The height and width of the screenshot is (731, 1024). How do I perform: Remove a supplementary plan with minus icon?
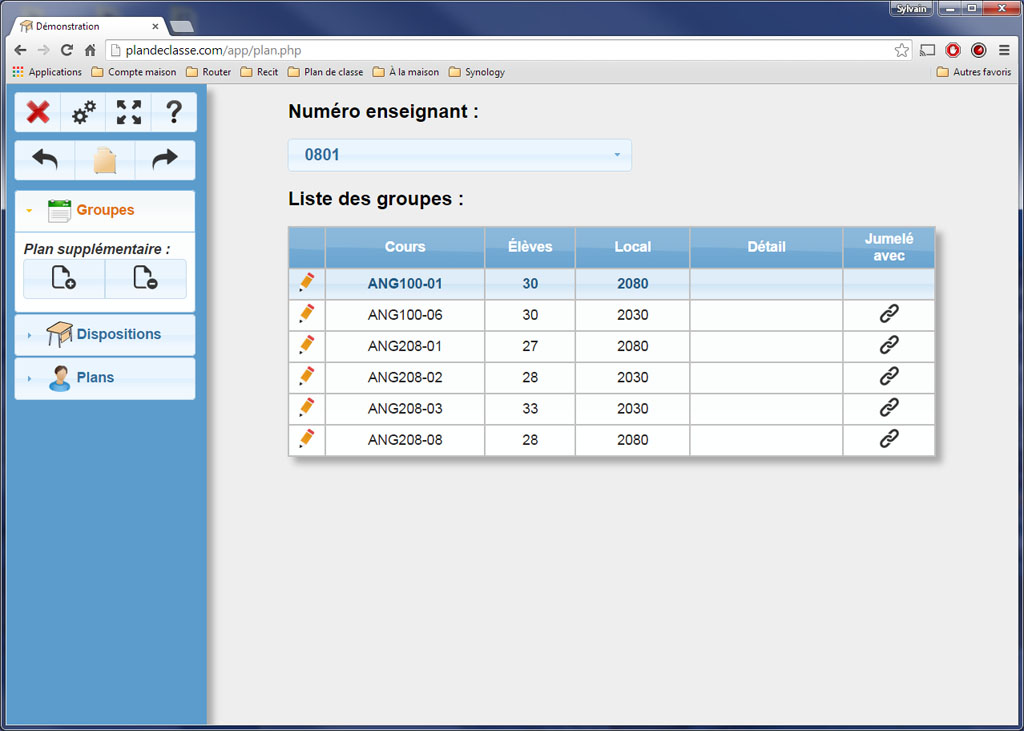point(145,279)
